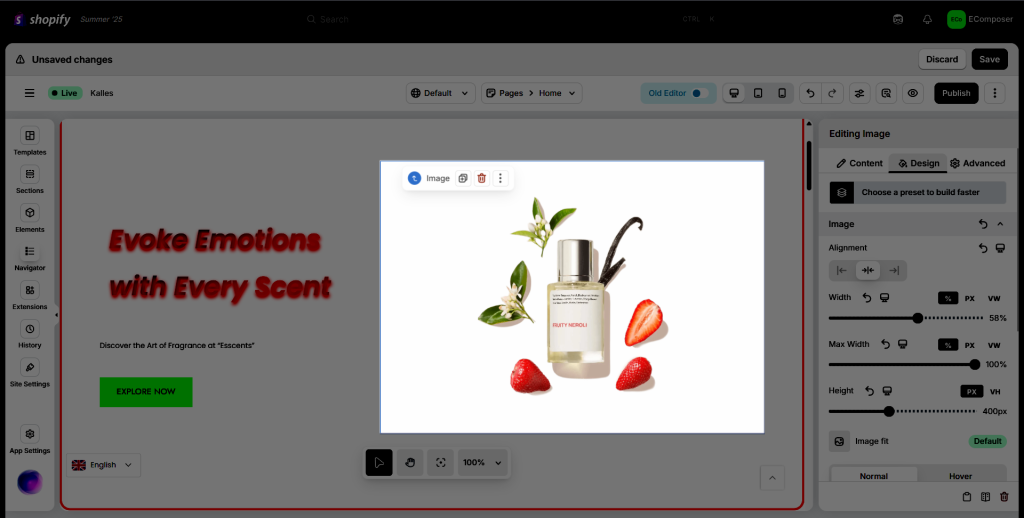Open the Image fit Default option

click(x=987, y=441)
